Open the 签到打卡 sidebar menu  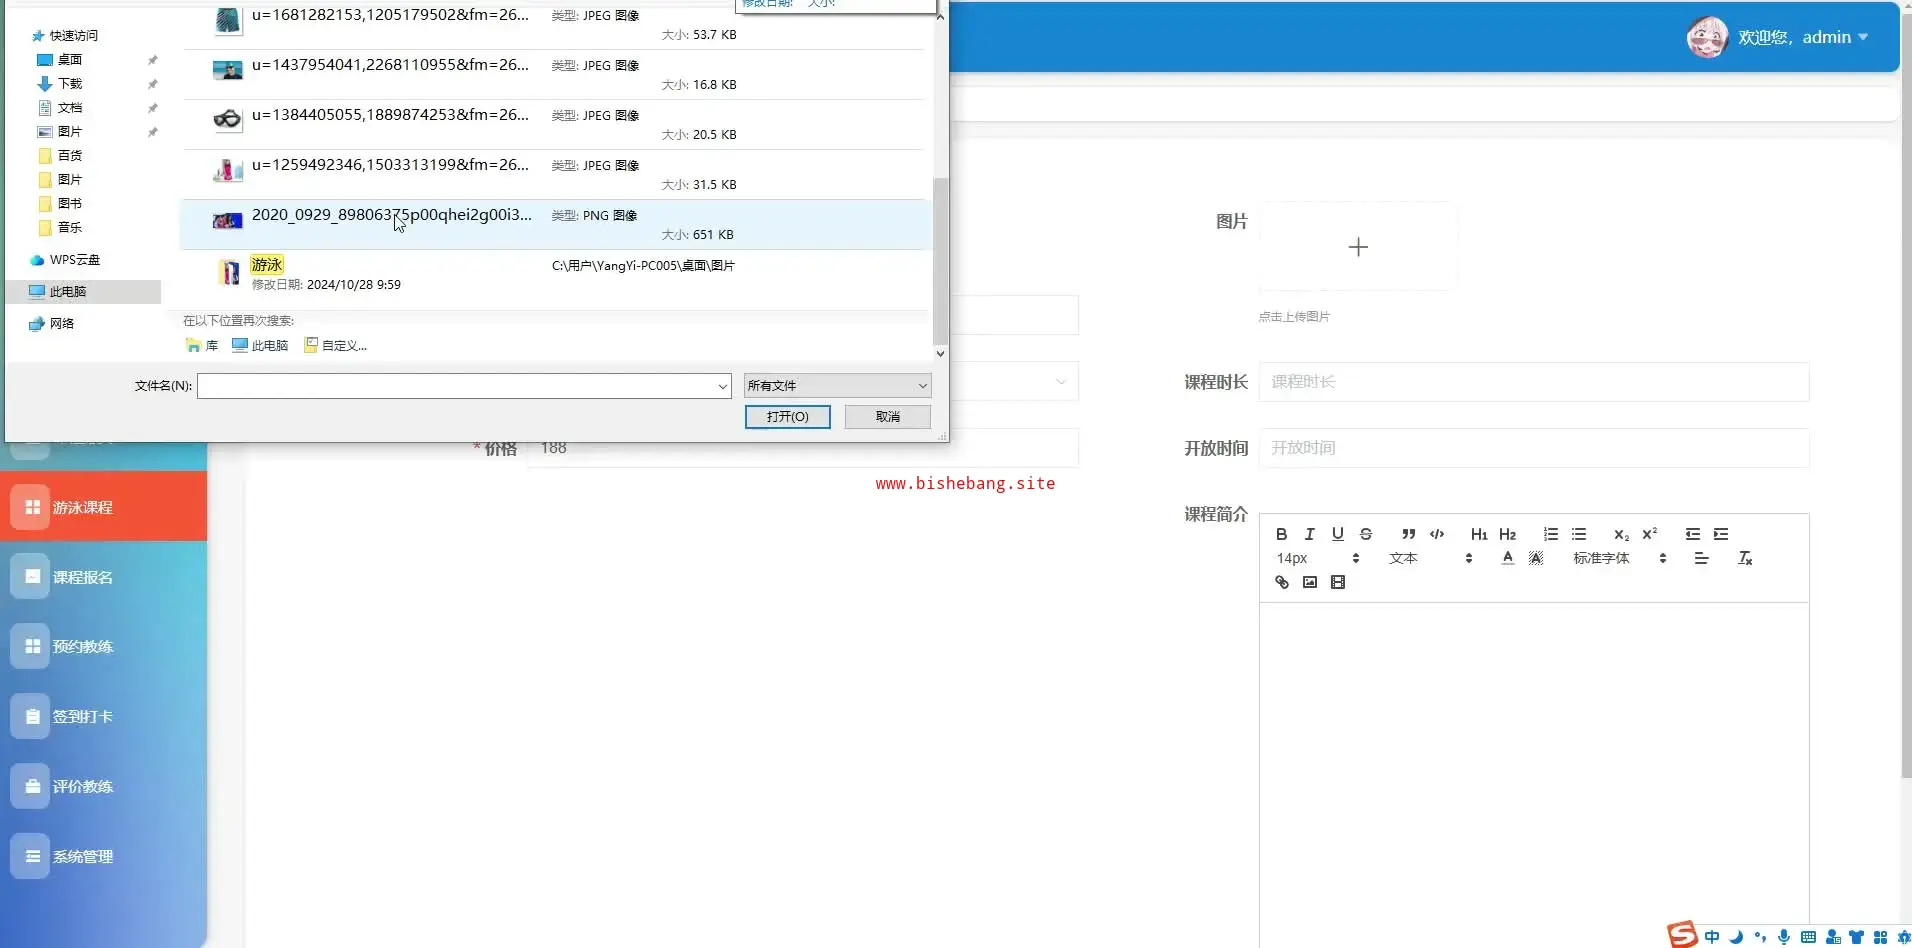pyautogui.click(x=104, y=716)
